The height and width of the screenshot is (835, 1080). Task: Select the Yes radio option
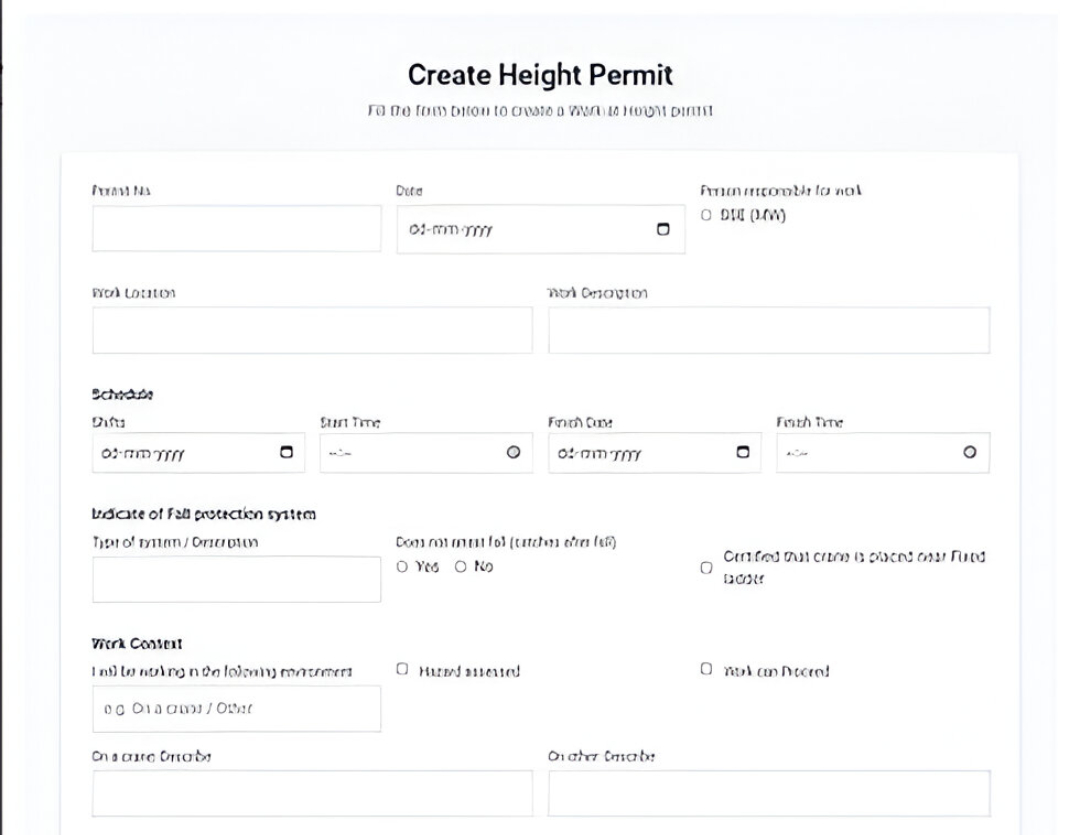402,567
